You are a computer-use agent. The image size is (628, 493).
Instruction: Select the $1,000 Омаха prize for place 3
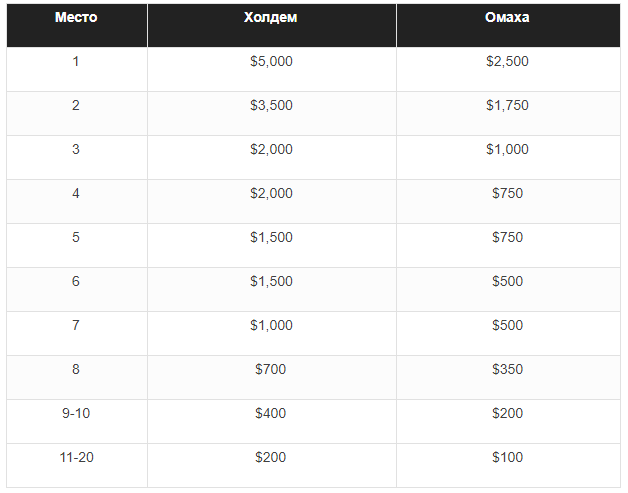point(507,149)
